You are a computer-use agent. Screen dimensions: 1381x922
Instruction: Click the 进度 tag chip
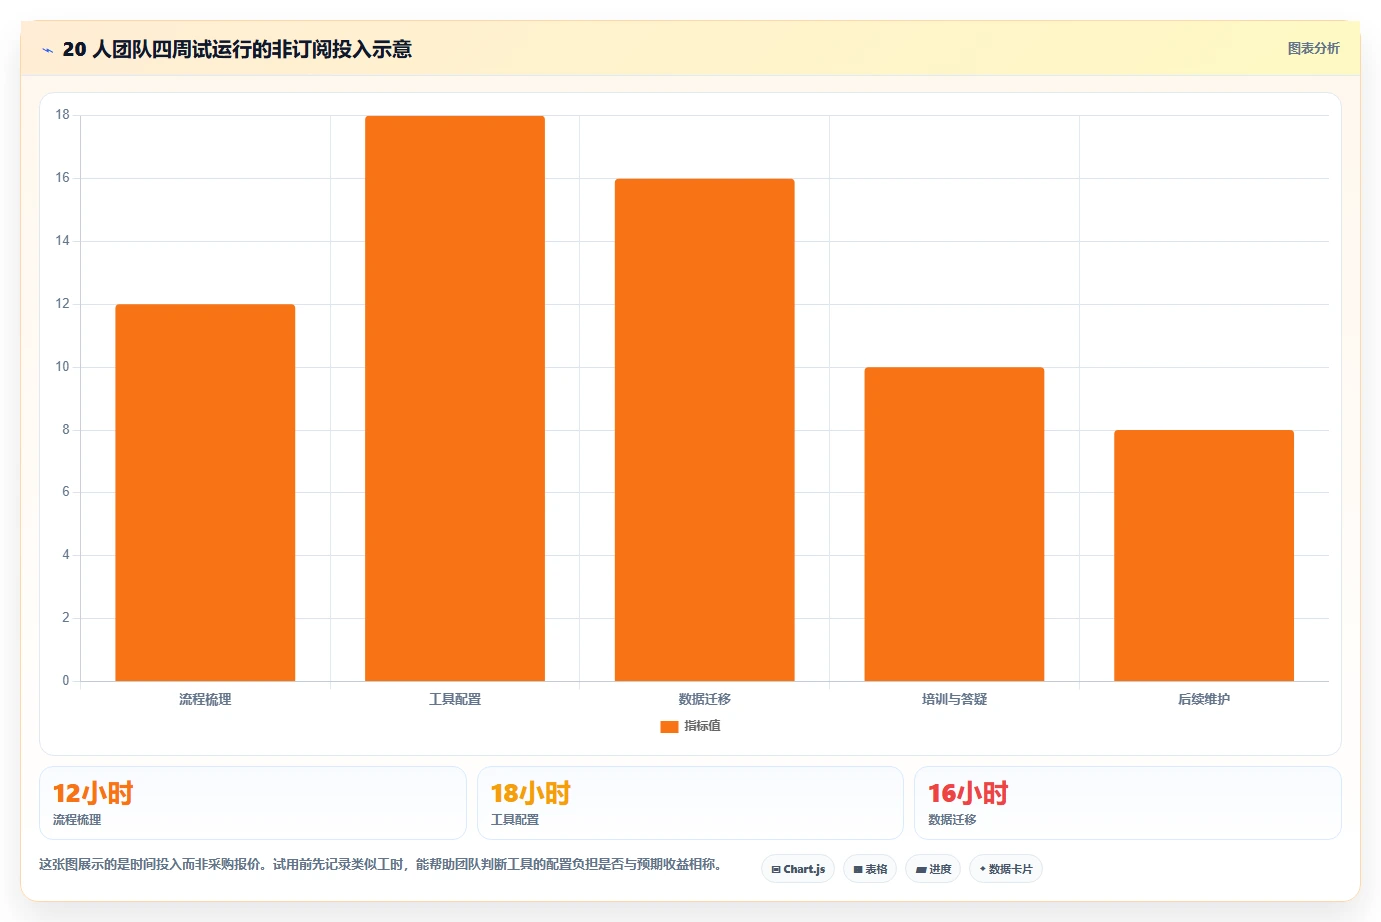(x=933, y=869)
